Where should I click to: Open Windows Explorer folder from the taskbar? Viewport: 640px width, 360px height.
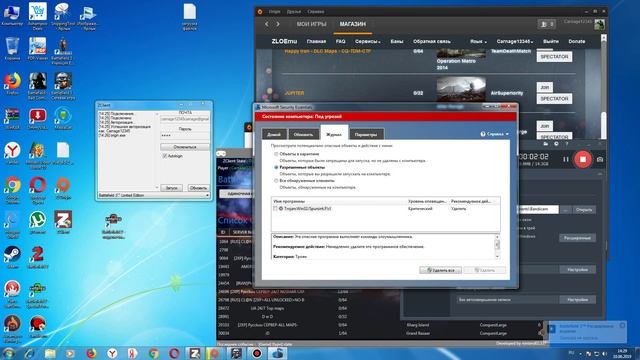pyautogui.click(x=50, y=353)
